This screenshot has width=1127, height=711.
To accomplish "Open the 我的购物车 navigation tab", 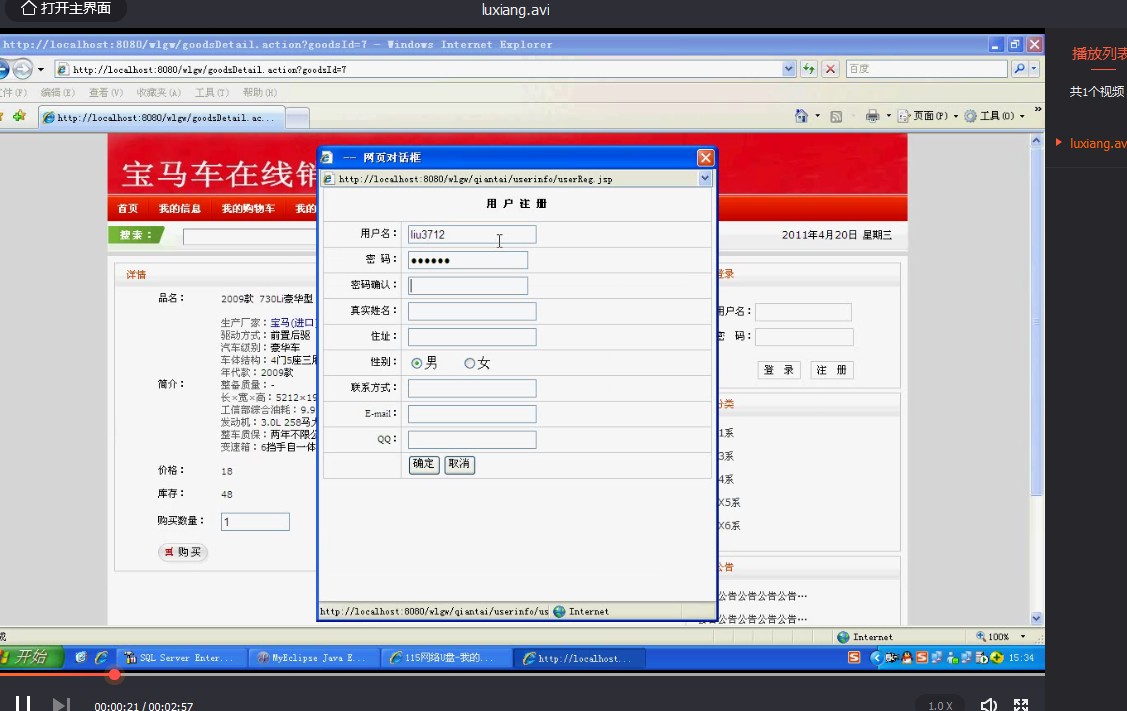I will 248,208.
